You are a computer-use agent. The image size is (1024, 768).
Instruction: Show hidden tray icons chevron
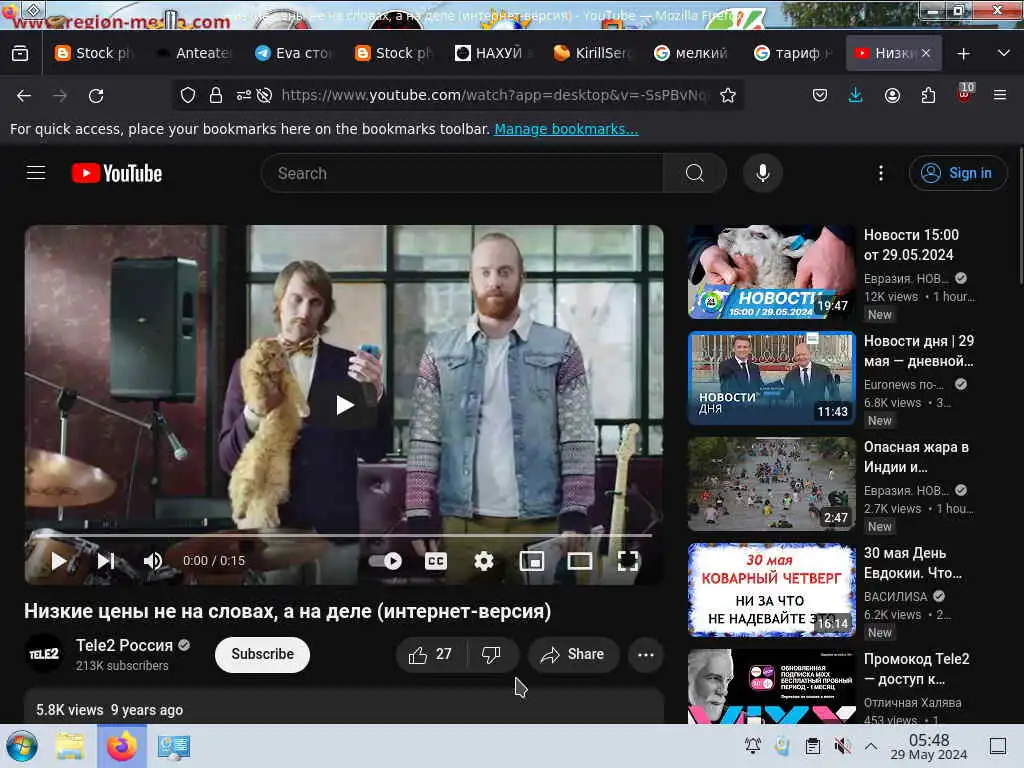click(871, 746)
